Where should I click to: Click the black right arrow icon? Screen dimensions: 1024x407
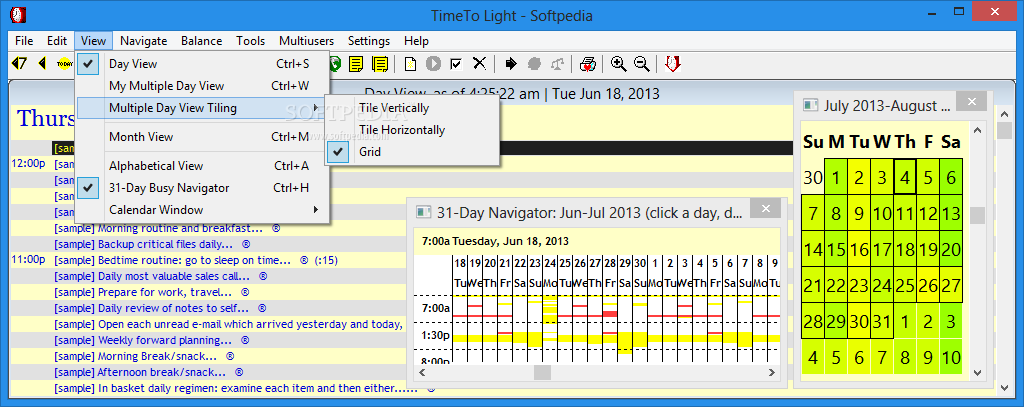coord(511,63)
